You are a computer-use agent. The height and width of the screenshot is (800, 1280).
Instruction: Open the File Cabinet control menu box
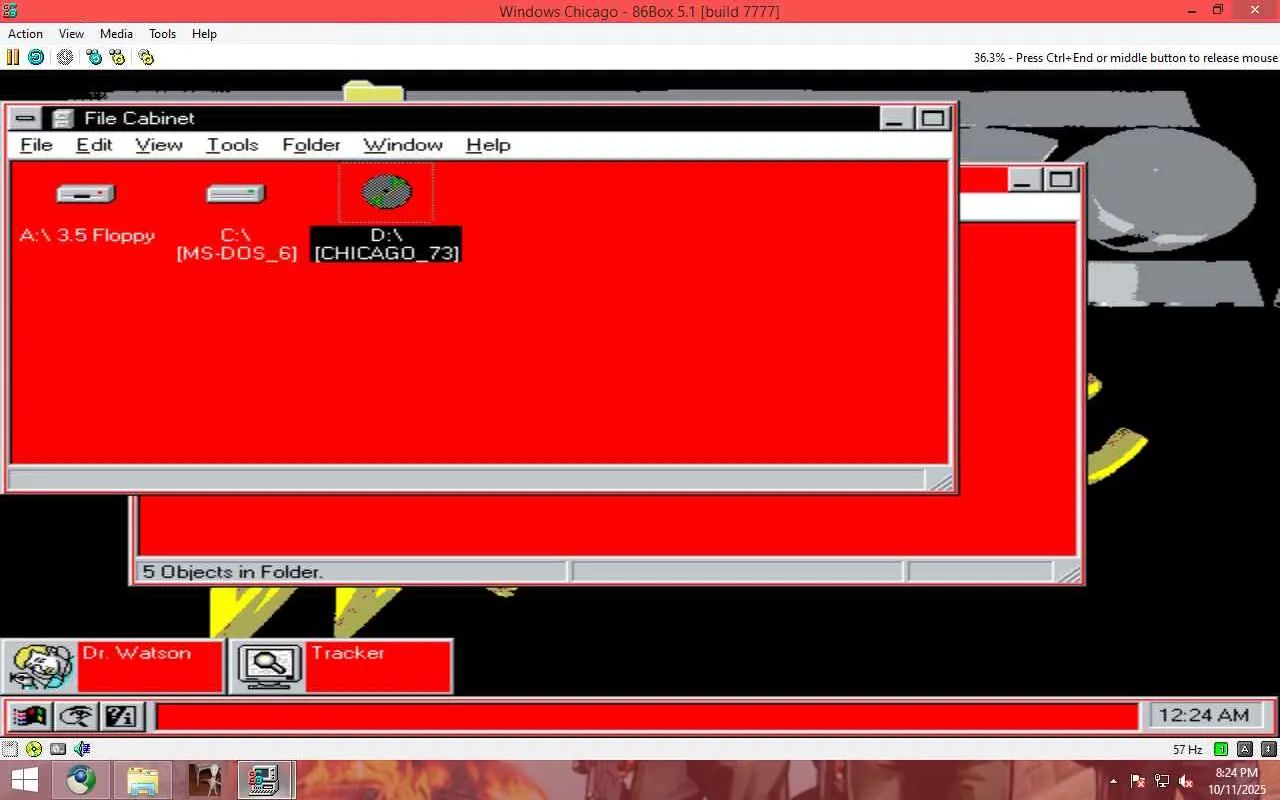(x=26, y=118)
